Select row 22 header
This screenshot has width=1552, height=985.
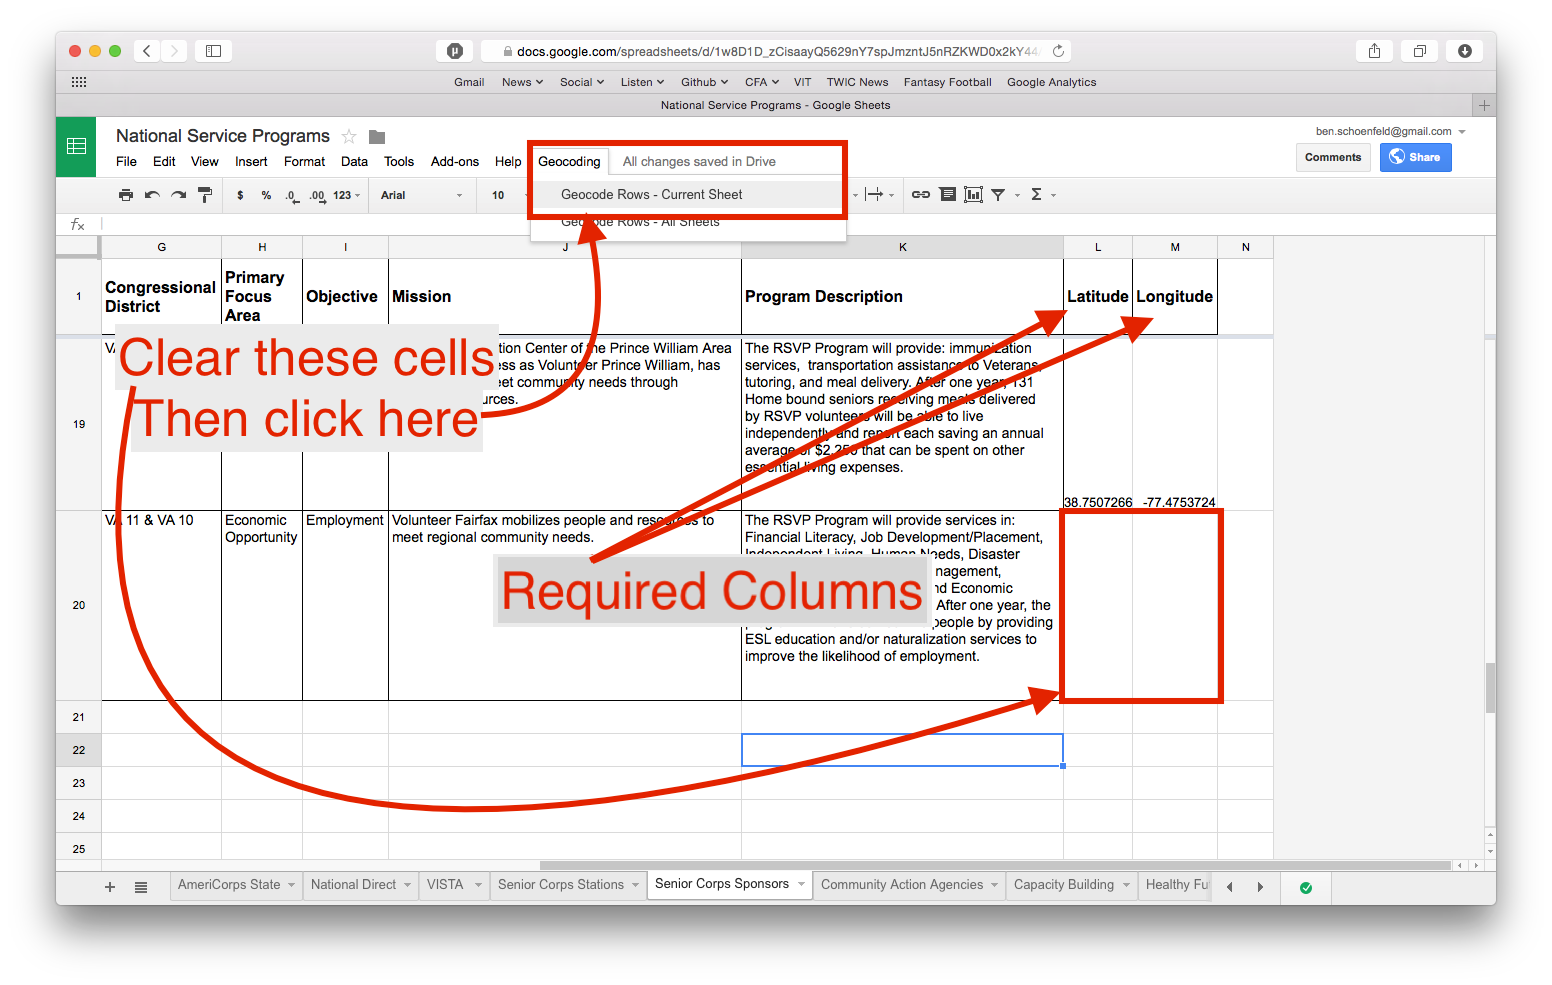point(78,750)
